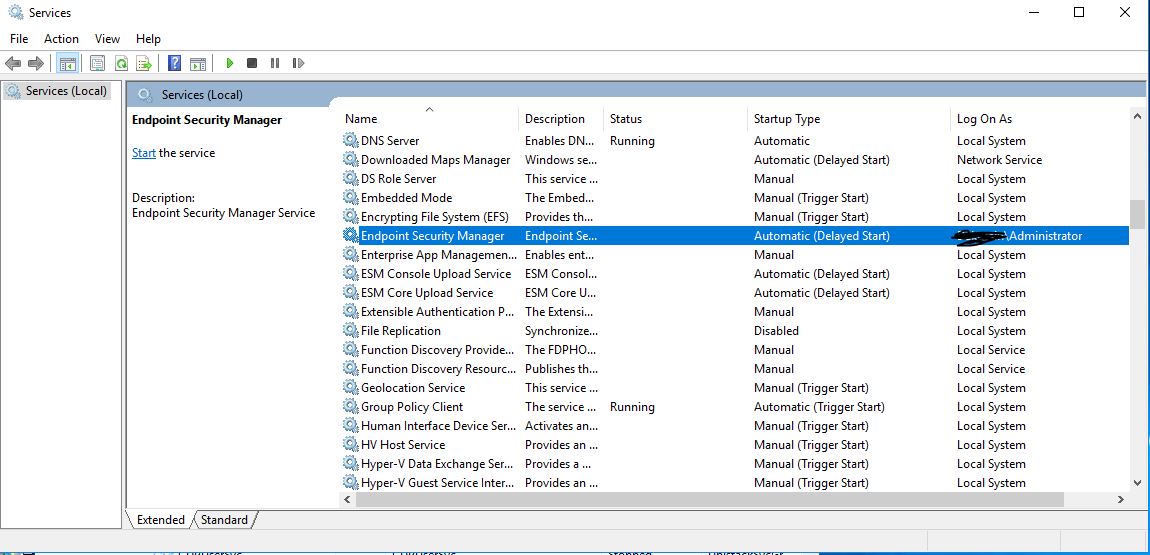Click the Start the service link
Image resolution: width=1150 pixels, height=555 pixels.
click(x=143, y=153)
